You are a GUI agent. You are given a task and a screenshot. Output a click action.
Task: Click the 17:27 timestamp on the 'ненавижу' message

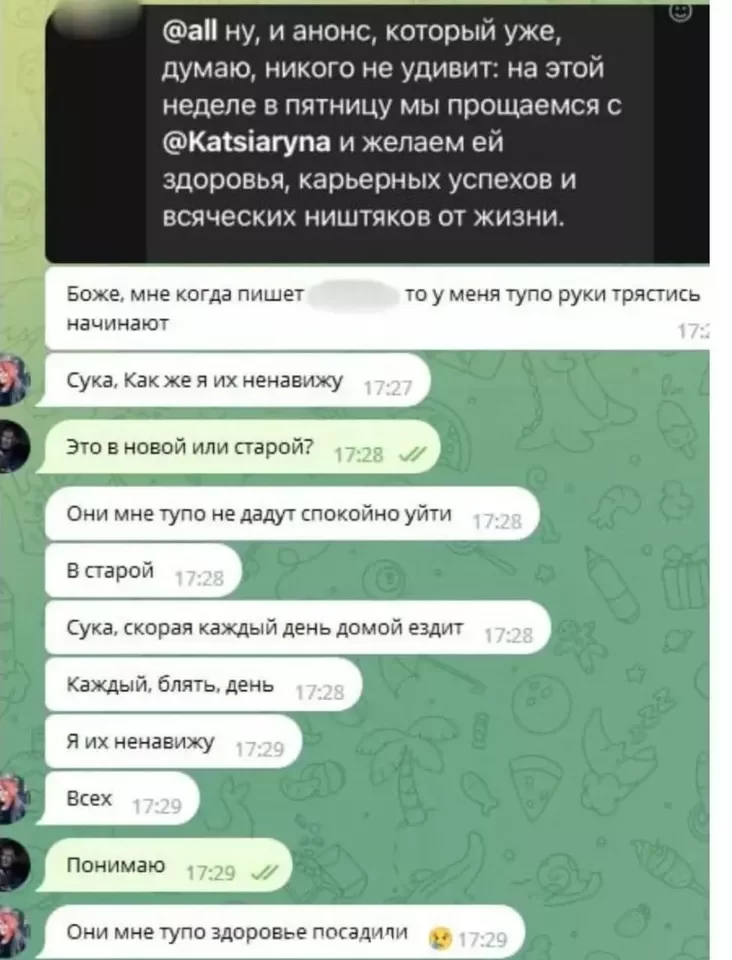click(x=387, y=389)
